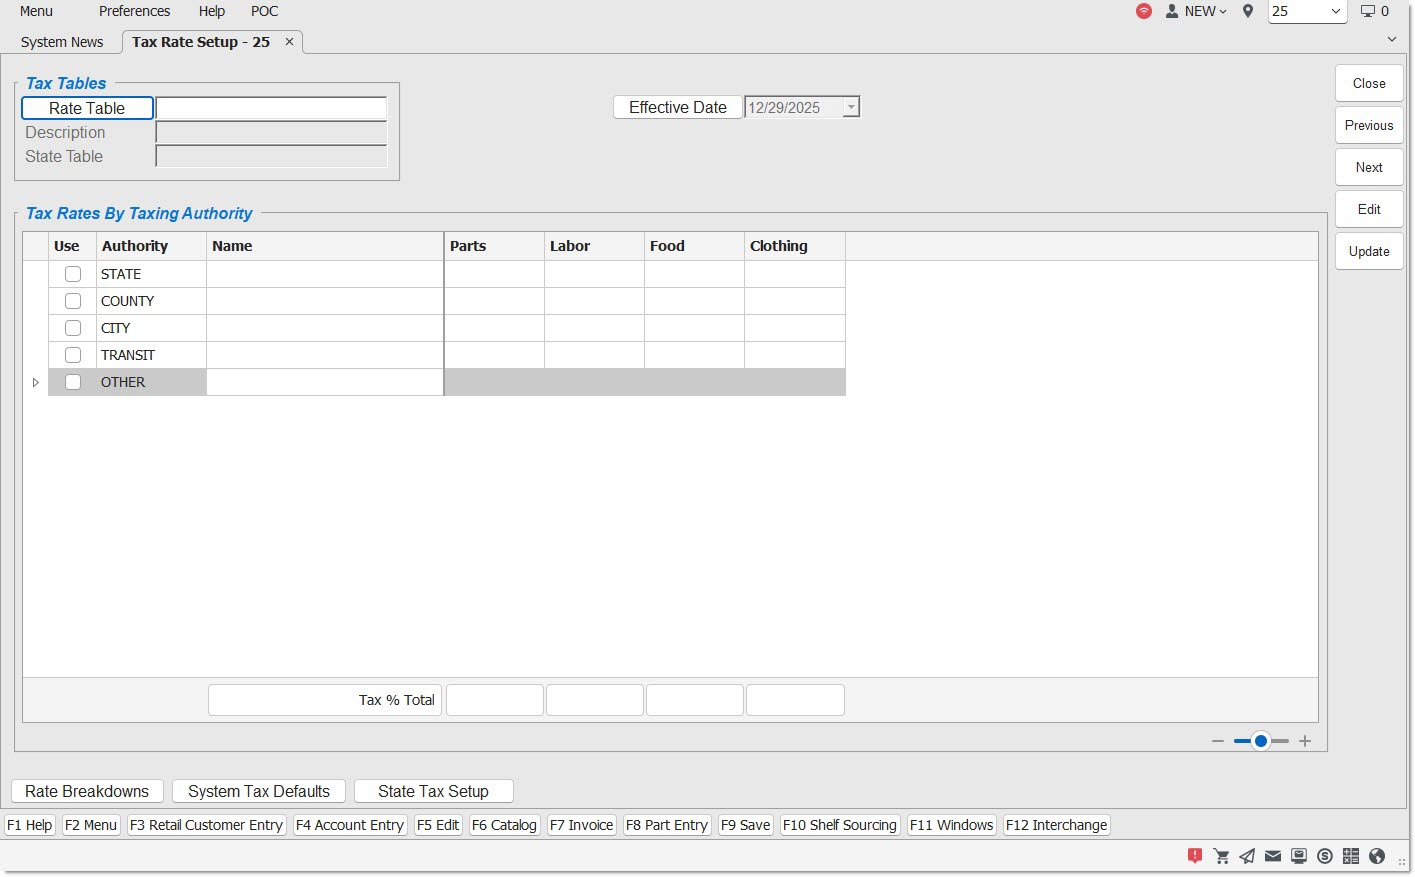Click the red alert notification icon

pos(1195,855)
